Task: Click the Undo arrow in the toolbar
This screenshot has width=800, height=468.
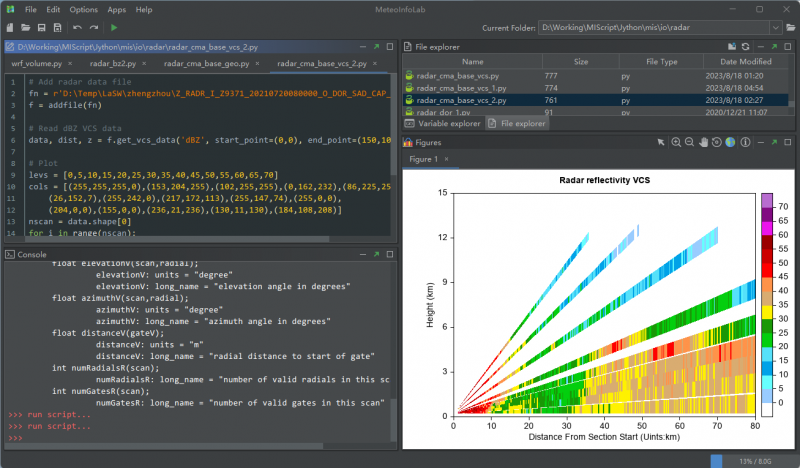Action: (x=77, y=27)
